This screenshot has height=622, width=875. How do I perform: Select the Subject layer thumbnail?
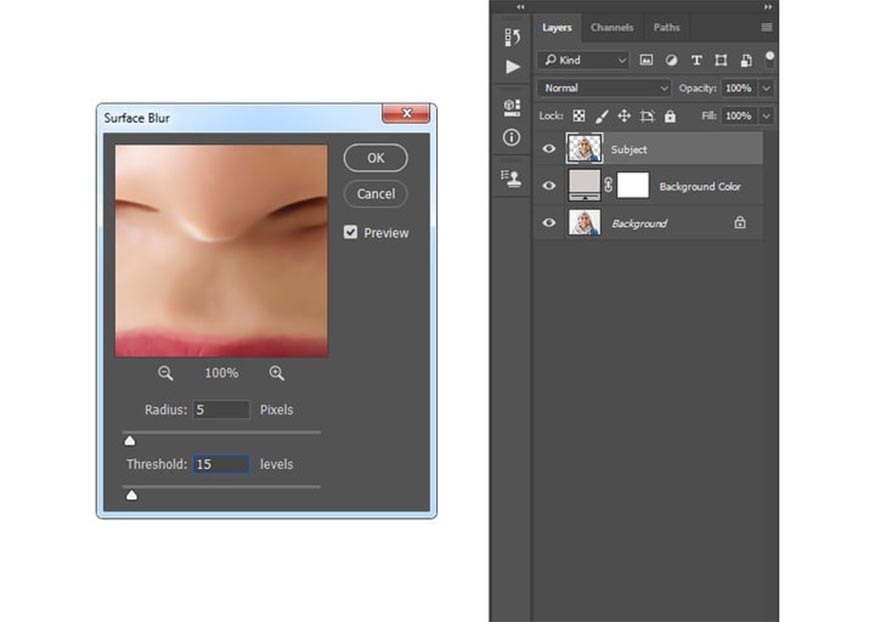point(584,148)
